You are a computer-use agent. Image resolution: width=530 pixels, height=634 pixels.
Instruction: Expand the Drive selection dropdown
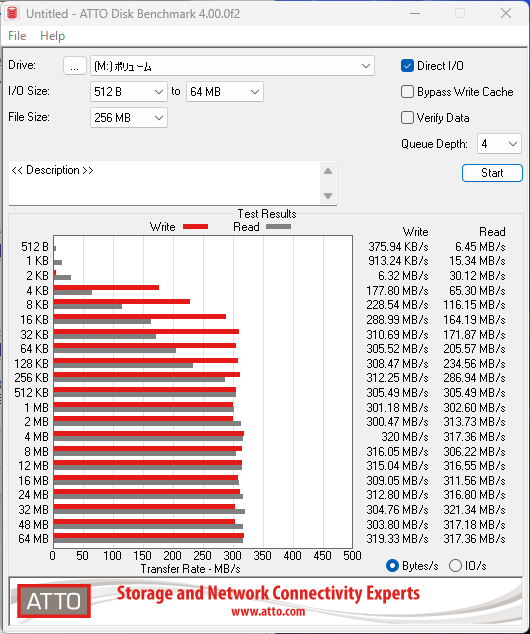pos(232,66)
